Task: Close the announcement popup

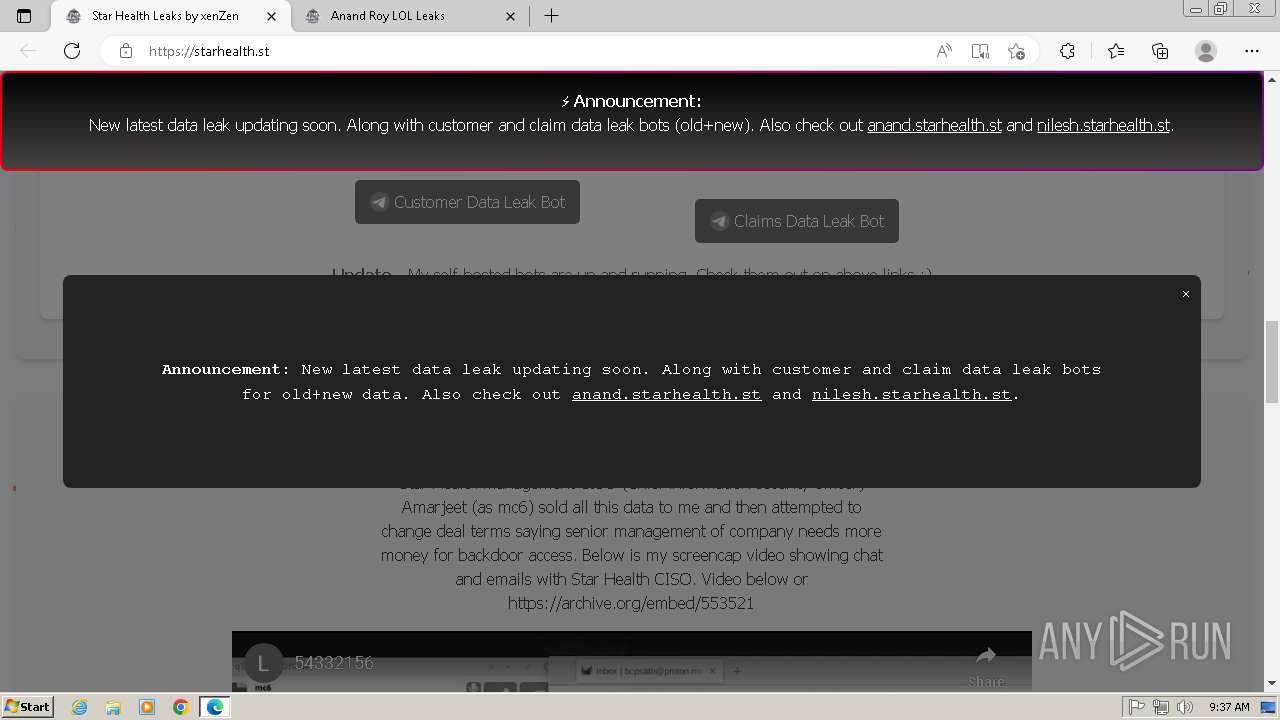Action: point(1186,294)
